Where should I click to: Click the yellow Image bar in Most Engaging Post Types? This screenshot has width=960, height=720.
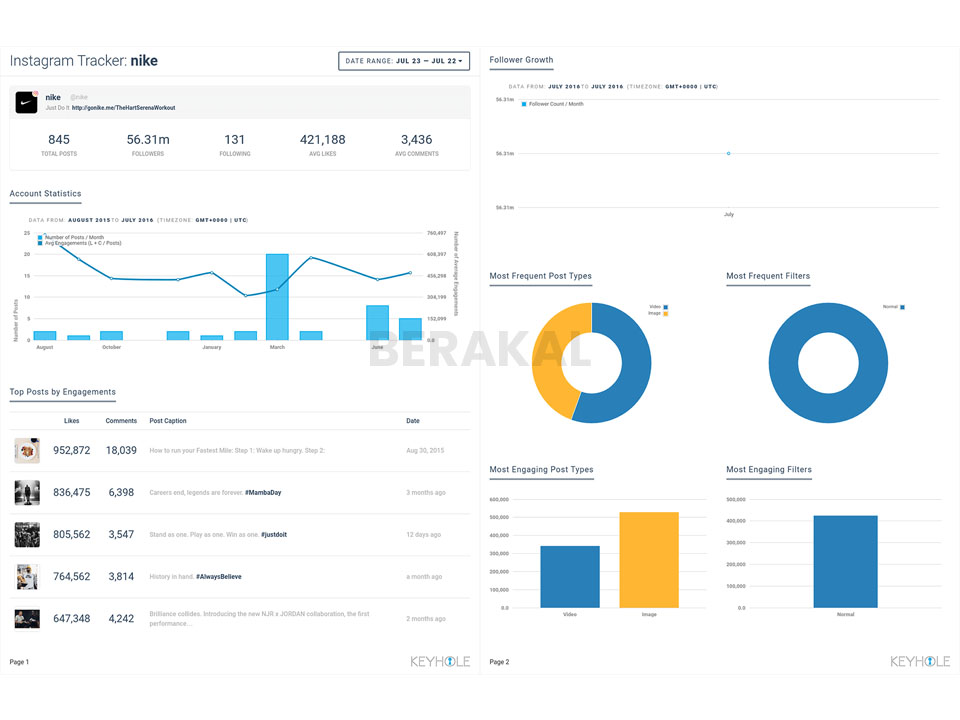point(648,560)
